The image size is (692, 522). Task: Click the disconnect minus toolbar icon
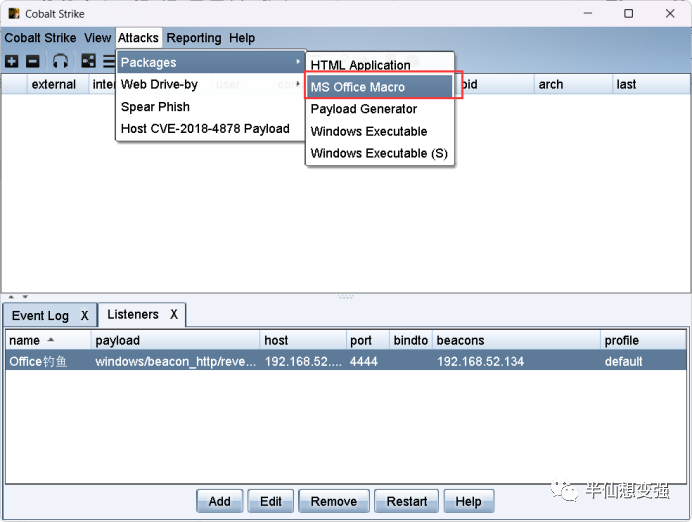pos(33,61)
